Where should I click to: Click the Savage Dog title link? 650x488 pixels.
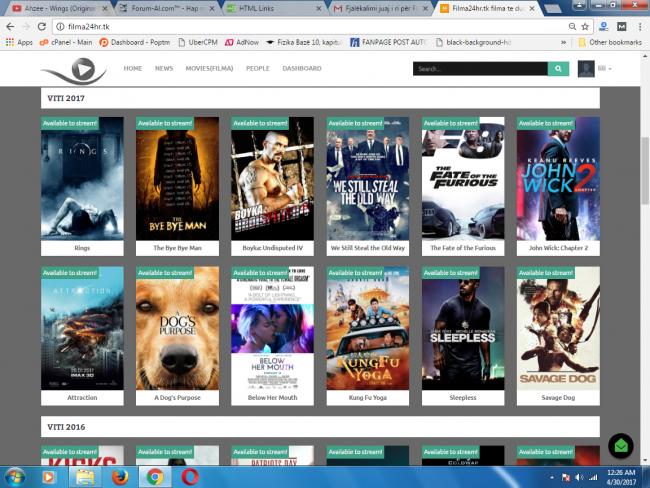(x=558, y=398)
